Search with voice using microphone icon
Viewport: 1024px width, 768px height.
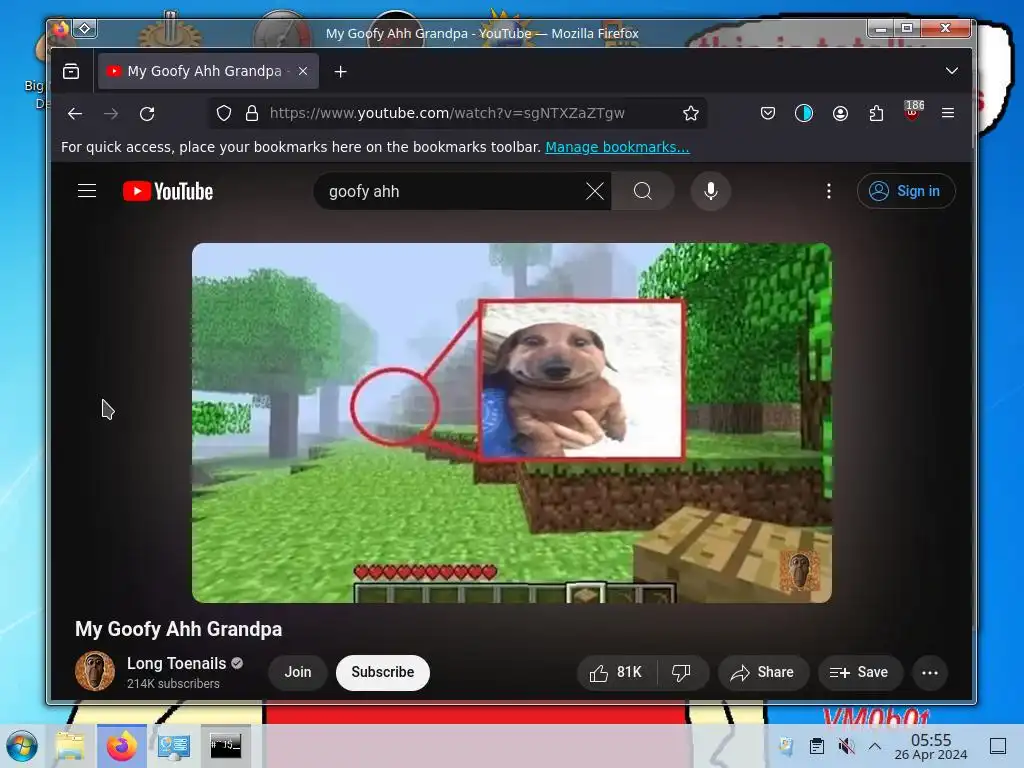tap(711, 191)
